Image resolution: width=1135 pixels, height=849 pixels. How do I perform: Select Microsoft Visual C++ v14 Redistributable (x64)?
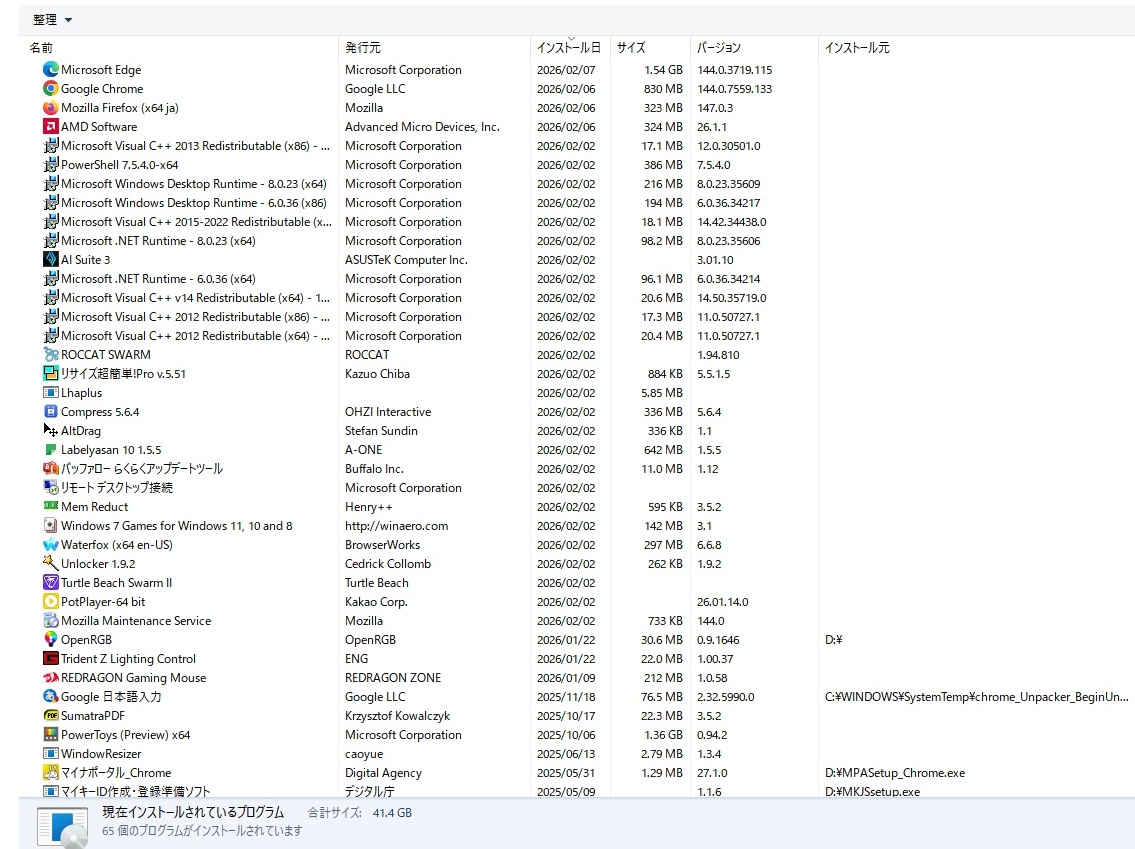point(195,297)
